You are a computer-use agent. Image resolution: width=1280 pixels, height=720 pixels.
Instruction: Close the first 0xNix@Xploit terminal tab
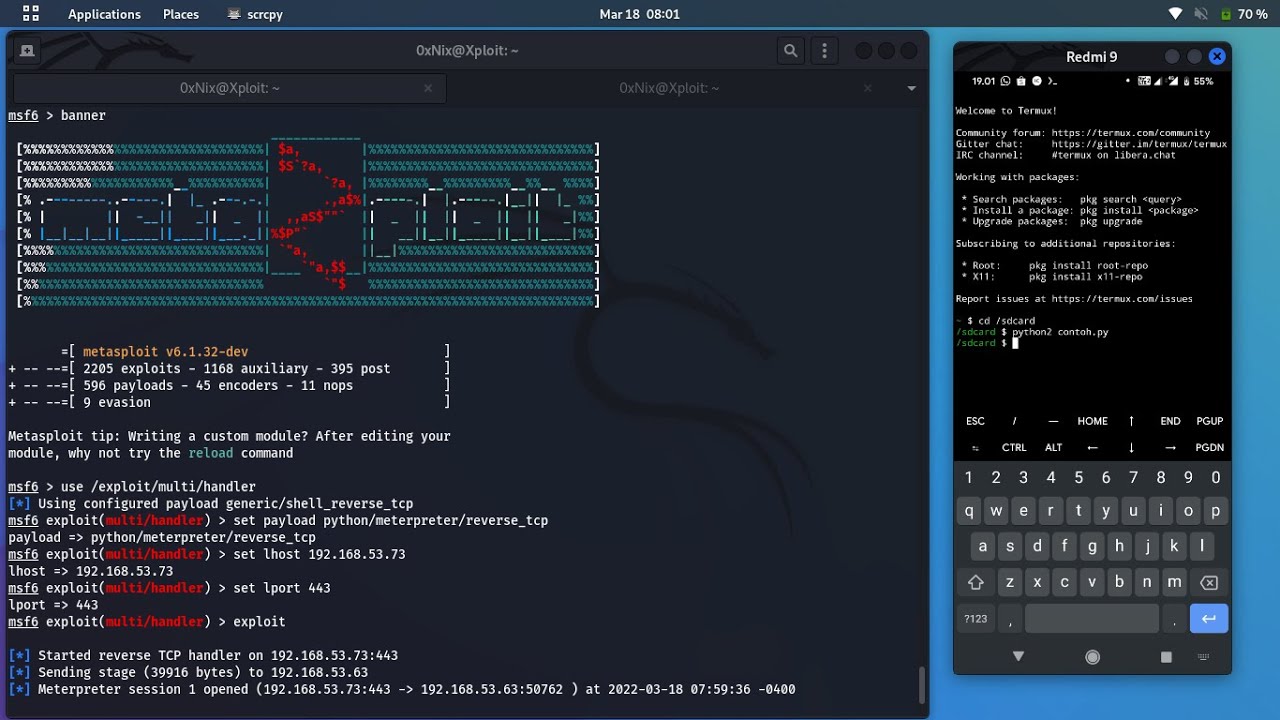pyautogui.click(x=428, y=88)
